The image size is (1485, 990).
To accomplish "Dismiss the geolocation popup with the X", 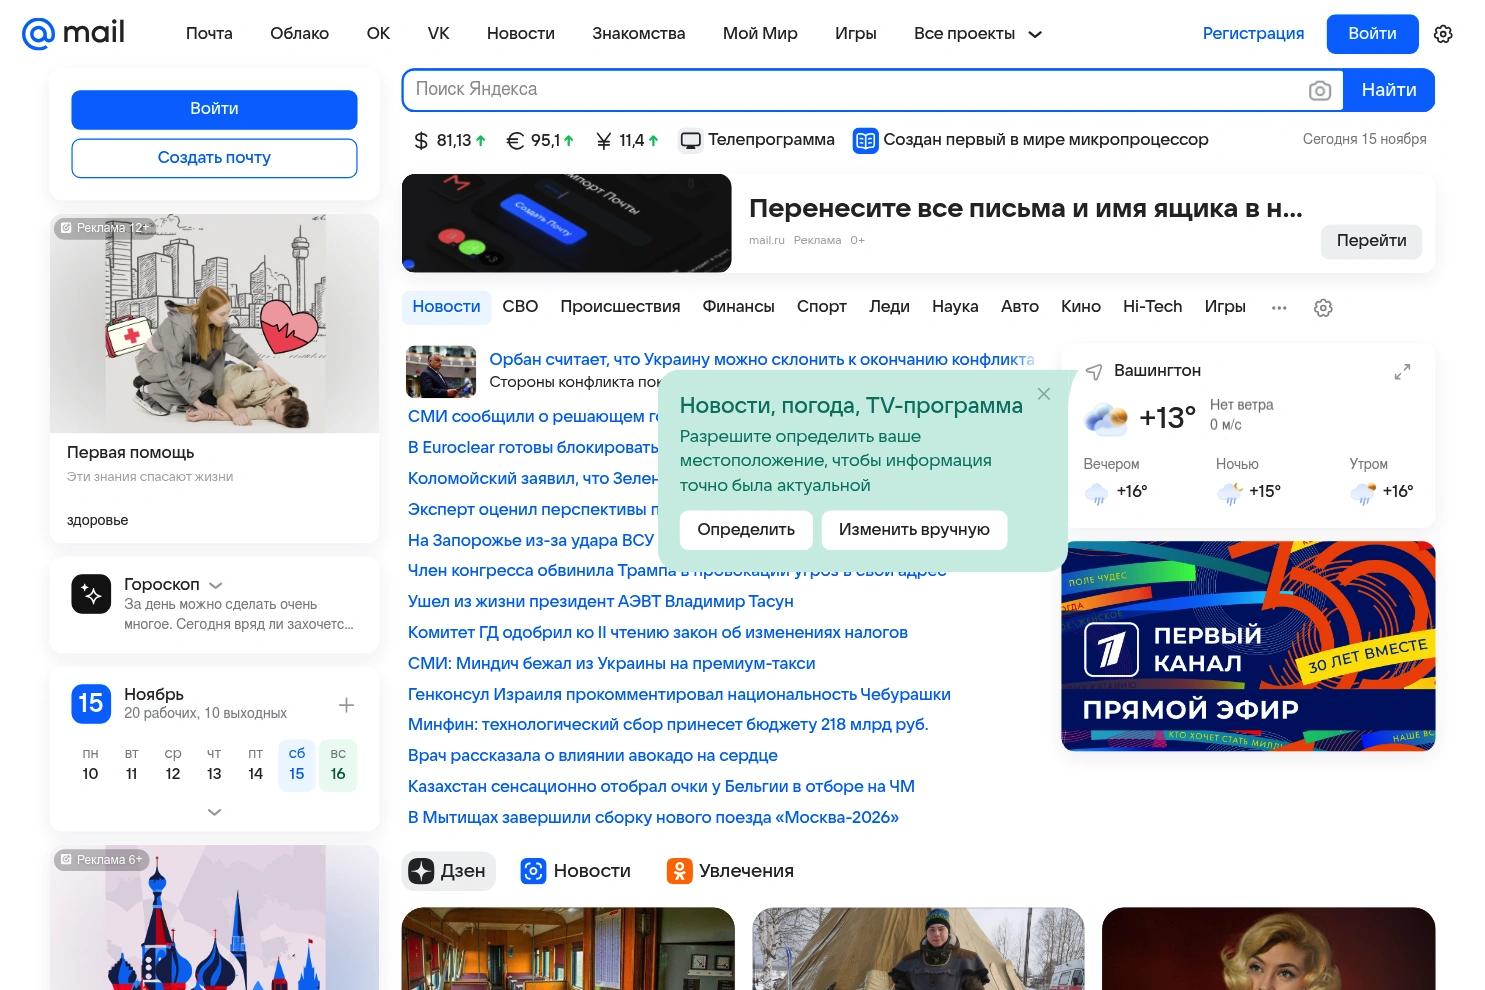I will [x=1044, y=394].
